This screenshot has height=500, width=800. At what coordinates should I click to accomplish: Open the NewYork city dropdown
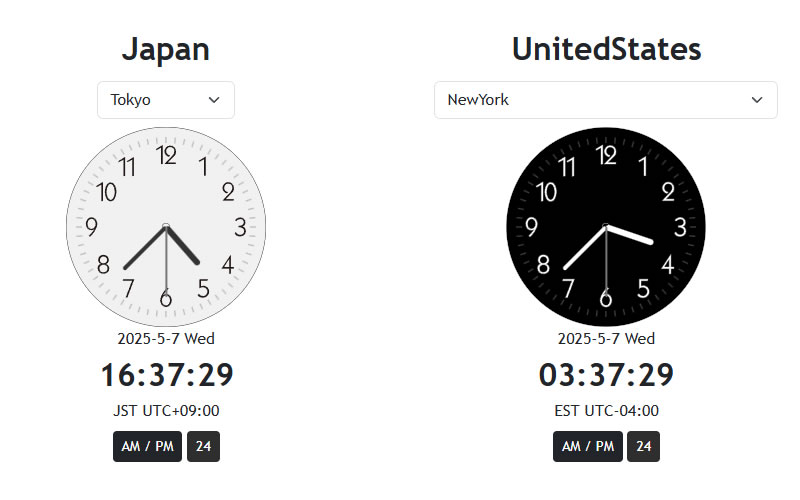(606, 100)
